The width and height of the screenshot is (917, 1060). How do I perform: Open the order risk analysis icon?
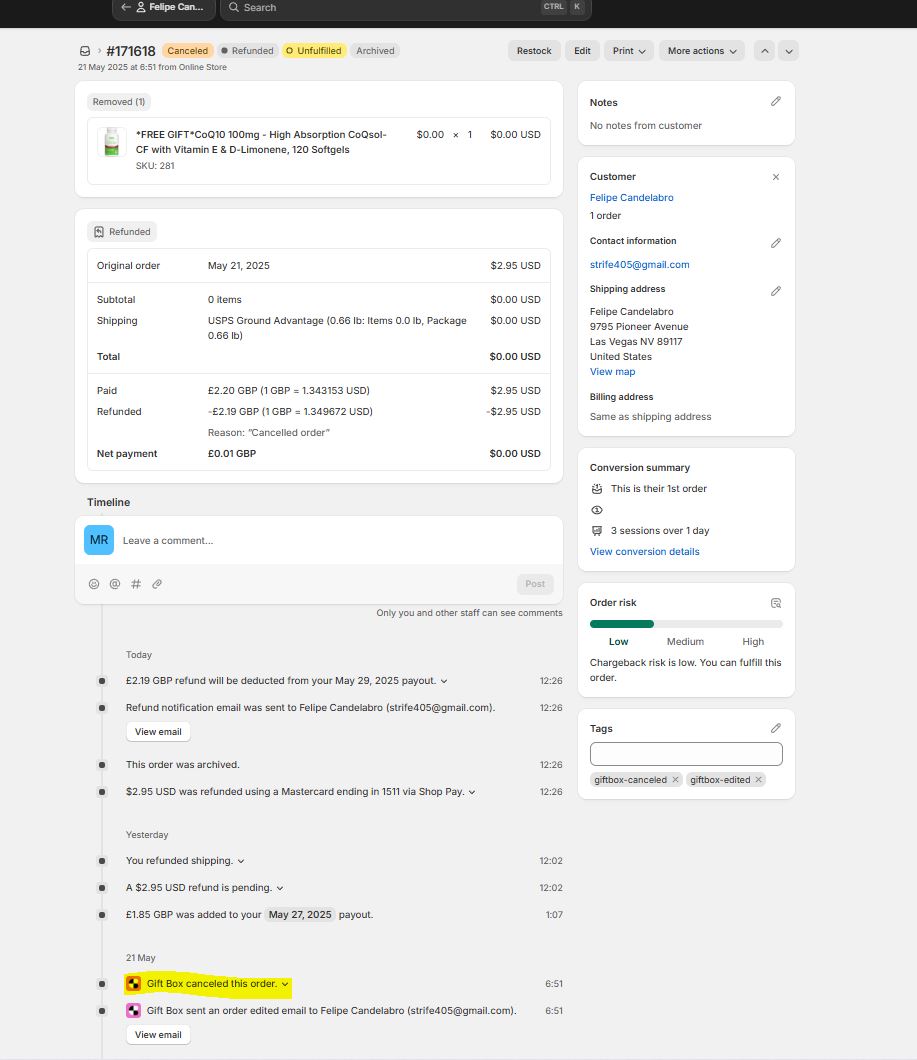pos(775,603)
